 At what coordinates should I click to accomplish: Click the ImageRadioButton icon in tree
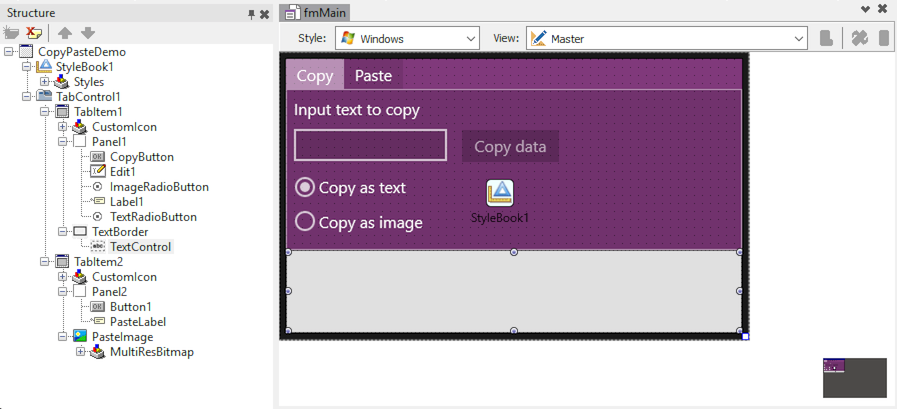tap(98, 187)
